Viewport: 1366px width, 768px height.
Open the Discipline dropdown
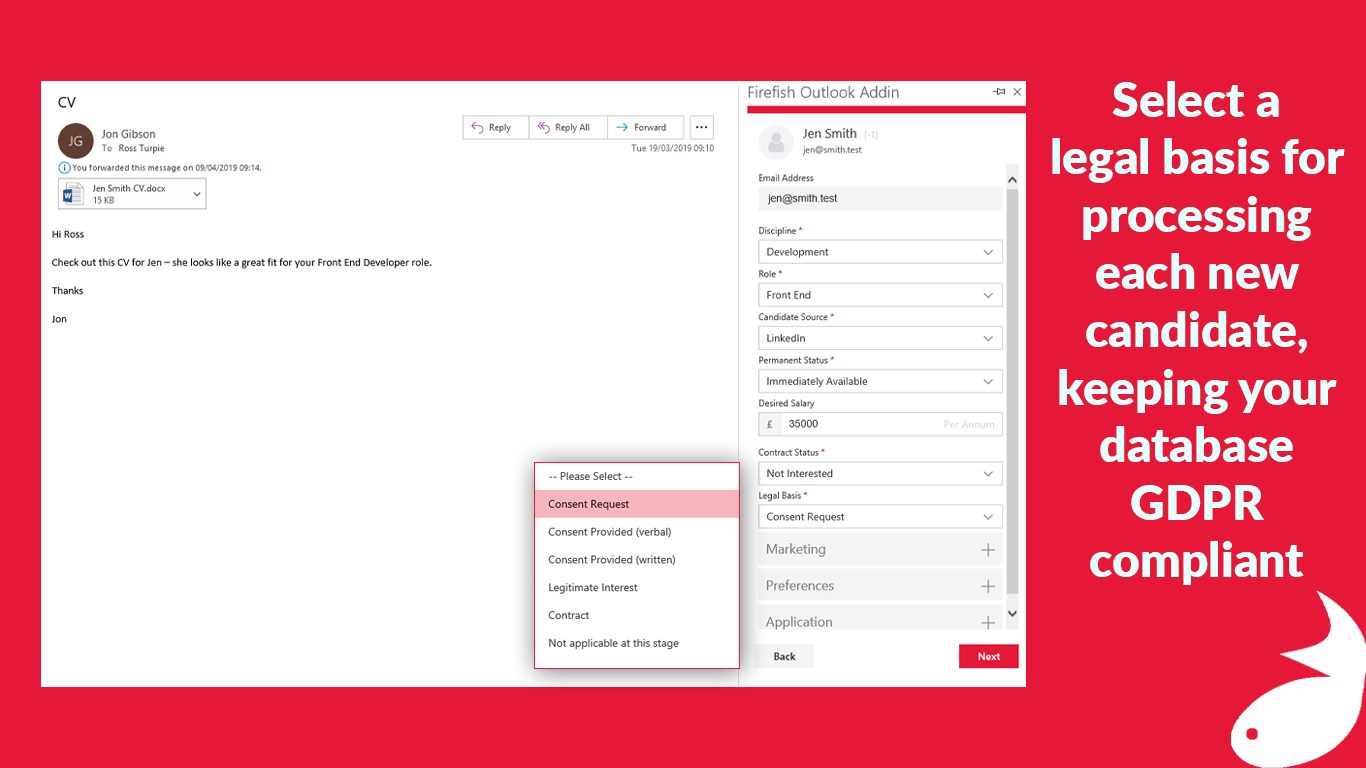click(880, 252)
